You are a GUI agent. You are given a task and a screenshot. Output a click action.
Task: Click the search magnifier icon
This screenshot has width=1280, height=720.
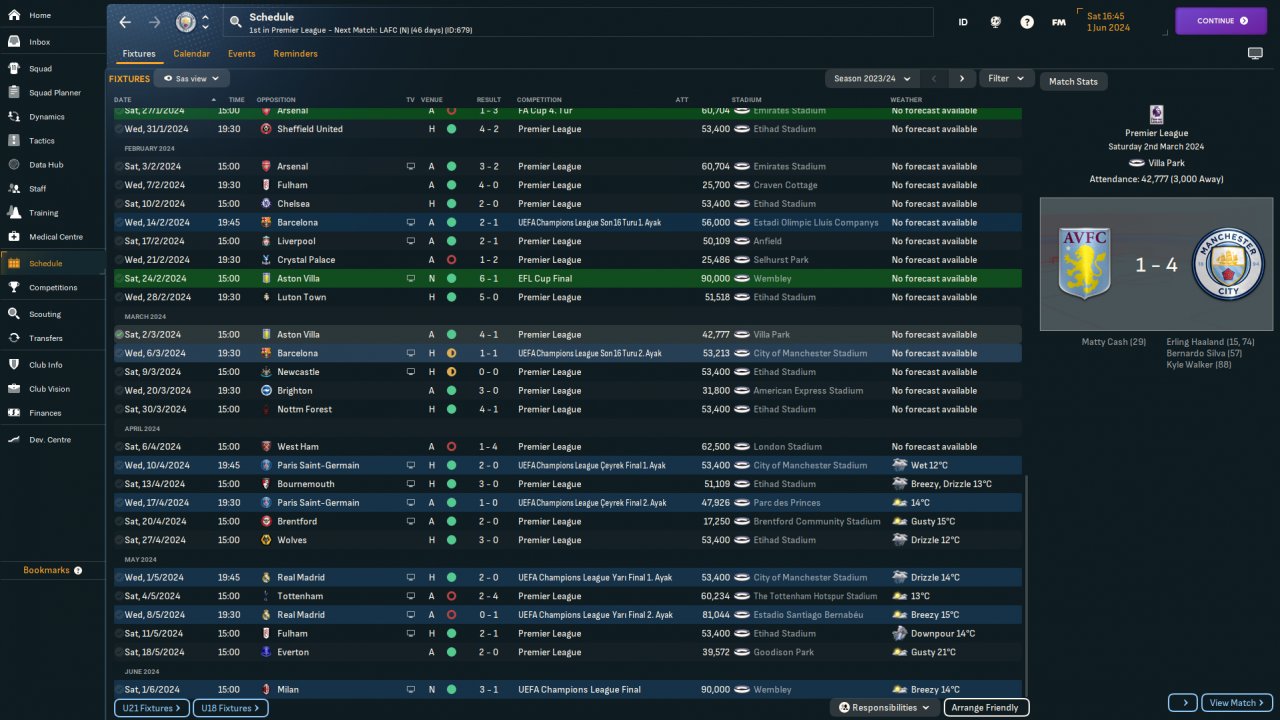(x=235, y=21)
